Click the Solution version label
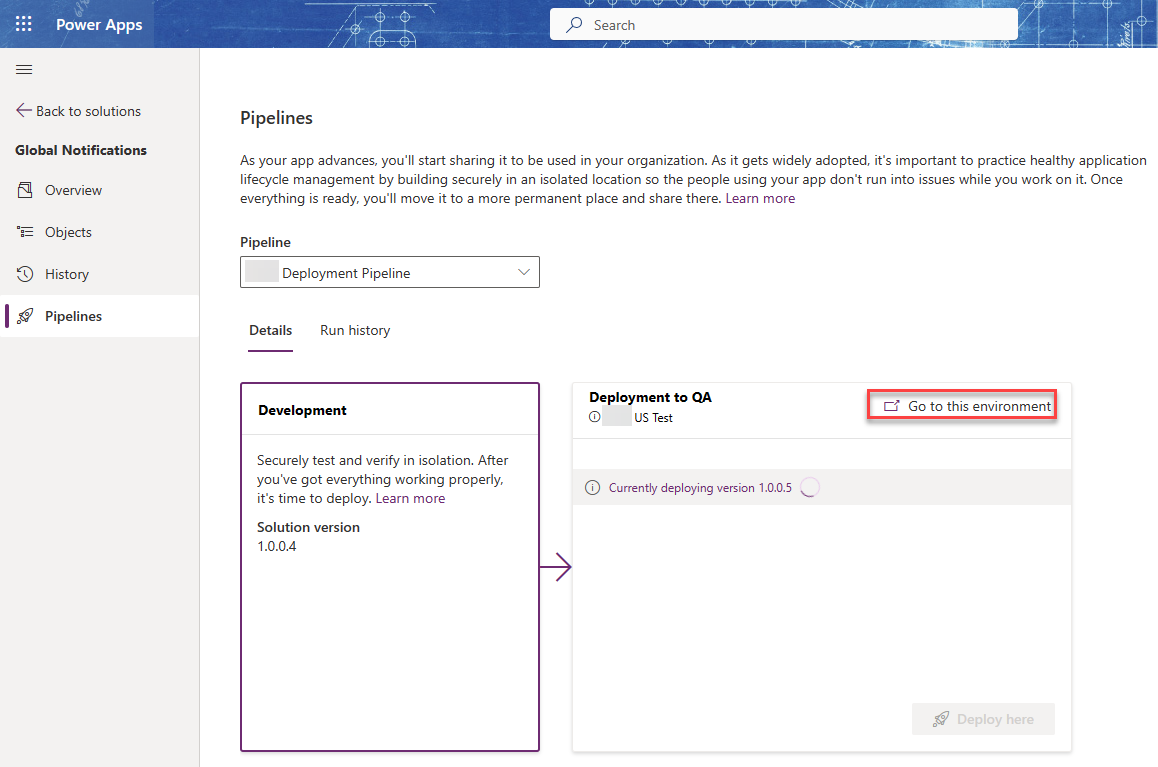 [x=309, y=527]
